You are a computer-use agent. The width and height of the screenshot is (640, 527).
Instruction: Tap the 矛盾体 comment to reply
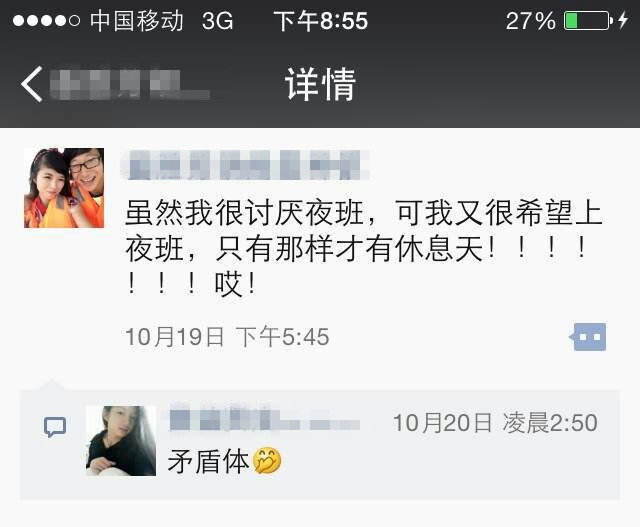pos(208,461)
